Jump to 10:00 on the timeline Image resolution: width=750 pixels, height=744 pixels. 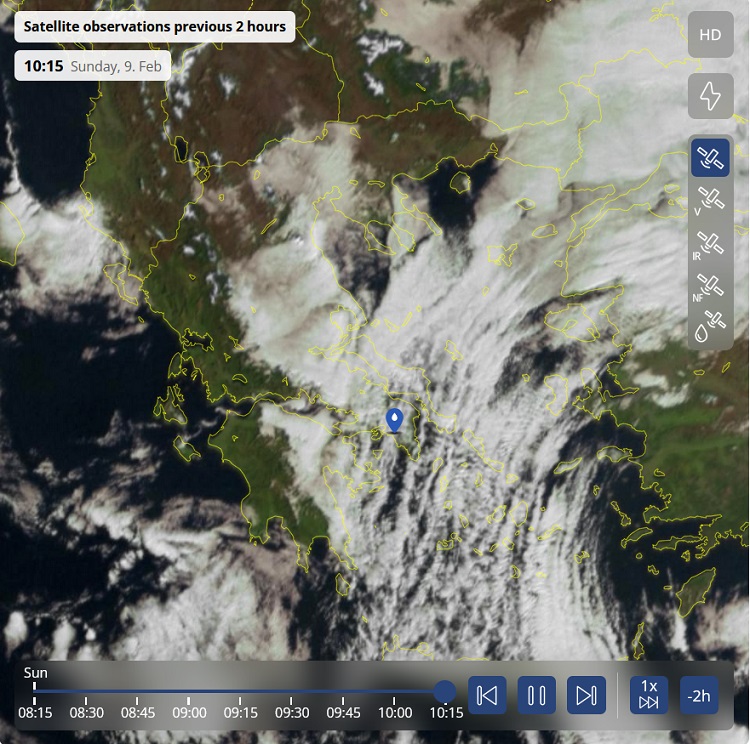click(x=395, y=712)
